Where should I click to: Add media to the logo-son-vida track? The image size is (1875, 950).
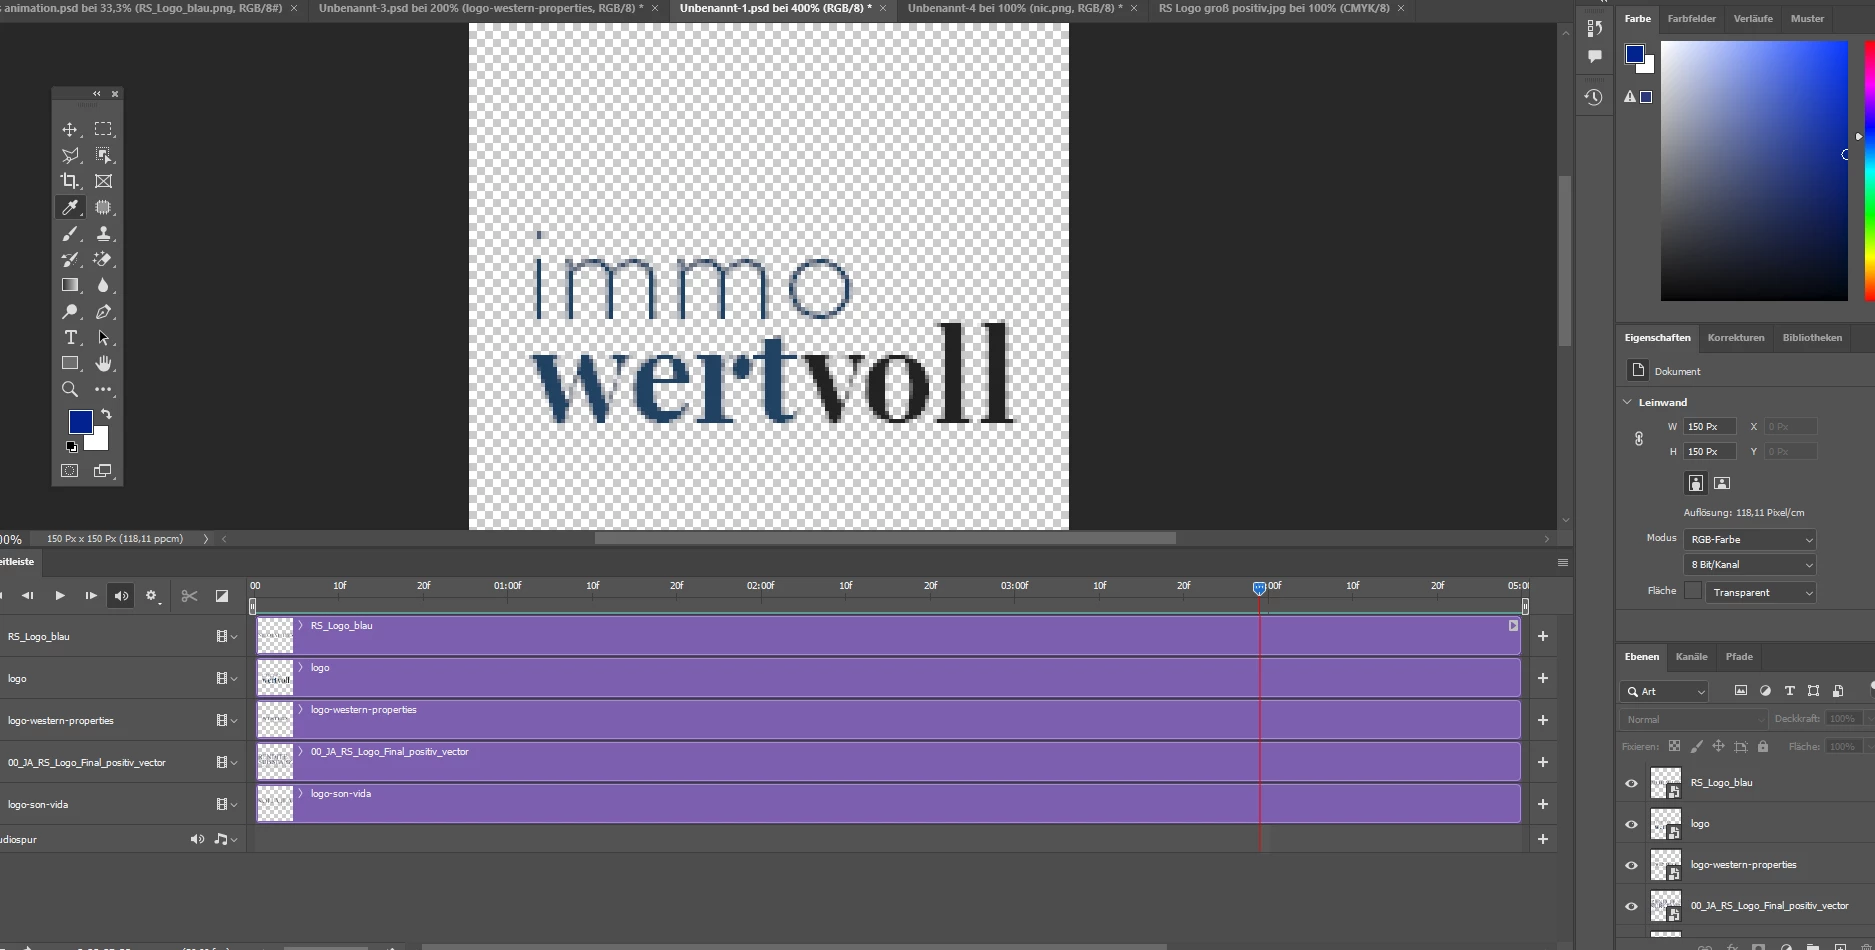(1543, 804)
